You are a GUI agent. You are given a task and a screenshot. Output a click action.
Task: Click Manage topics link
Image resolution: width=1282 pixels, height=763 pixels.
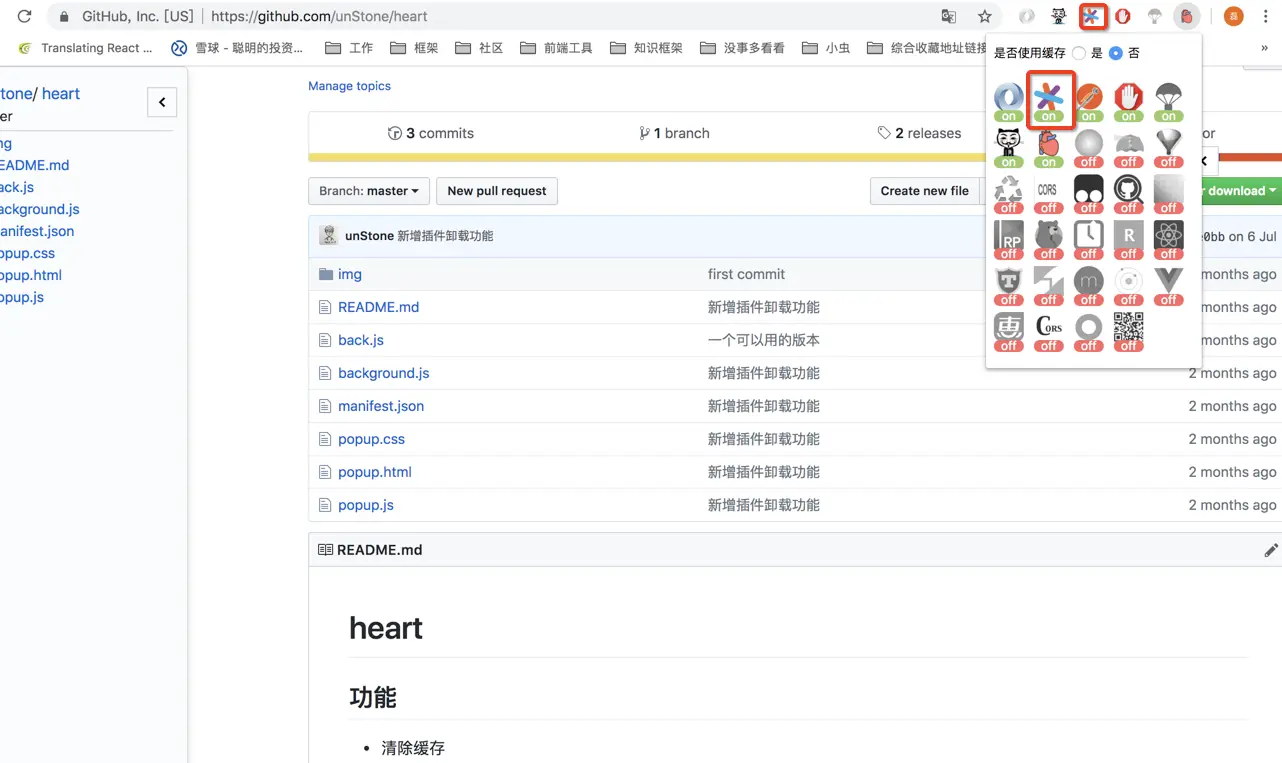point(349,86)
